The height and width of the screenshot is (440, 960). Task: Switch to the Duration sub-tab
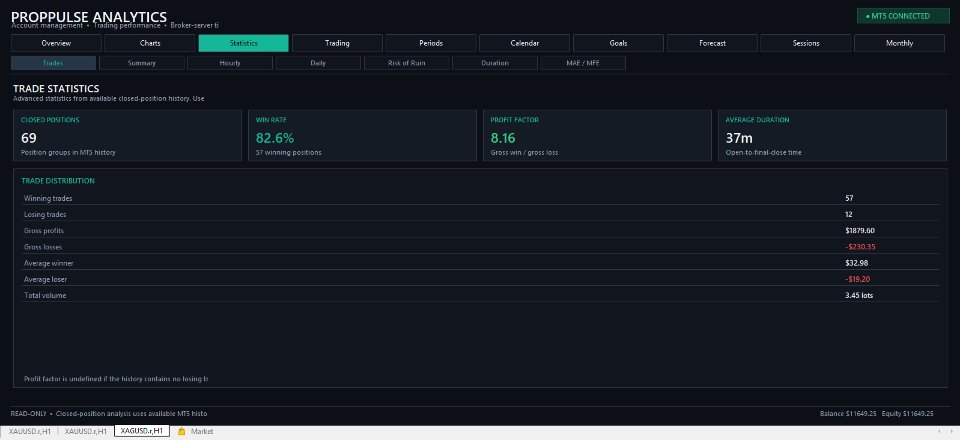click(495, 63)
